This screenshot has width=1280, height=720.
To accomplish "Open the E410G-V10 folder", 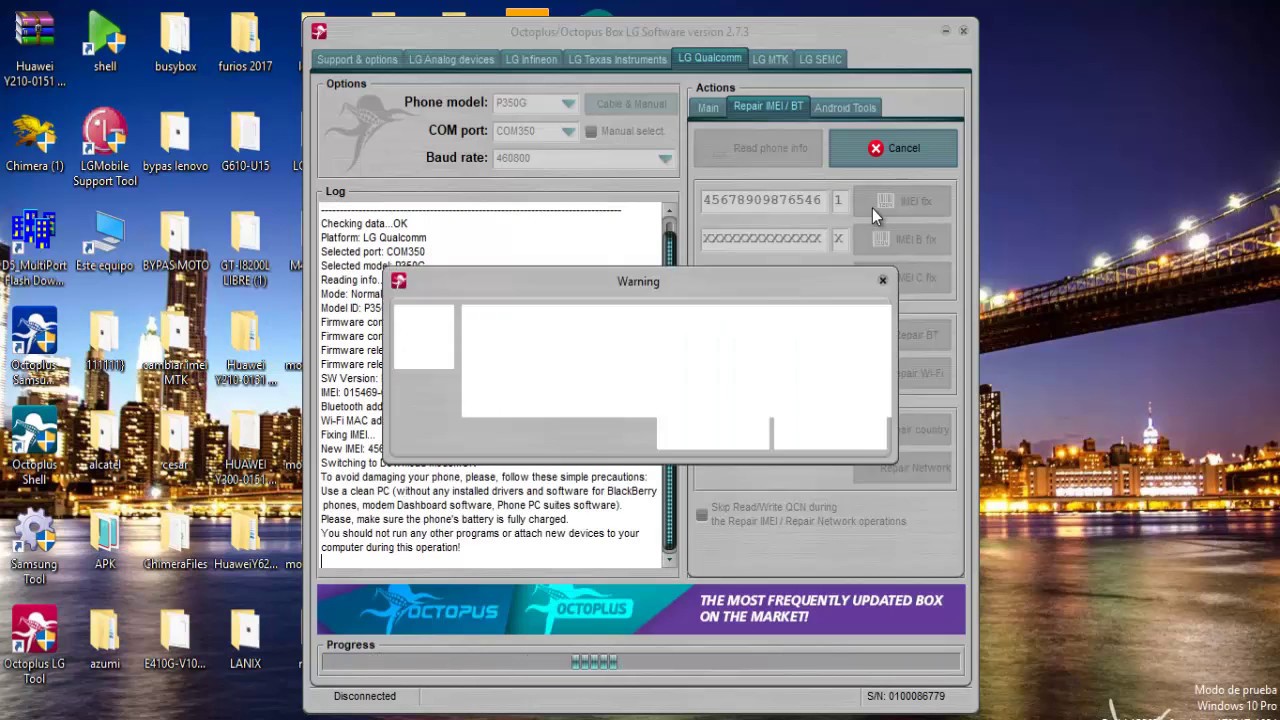I will [x=175, y=640].
